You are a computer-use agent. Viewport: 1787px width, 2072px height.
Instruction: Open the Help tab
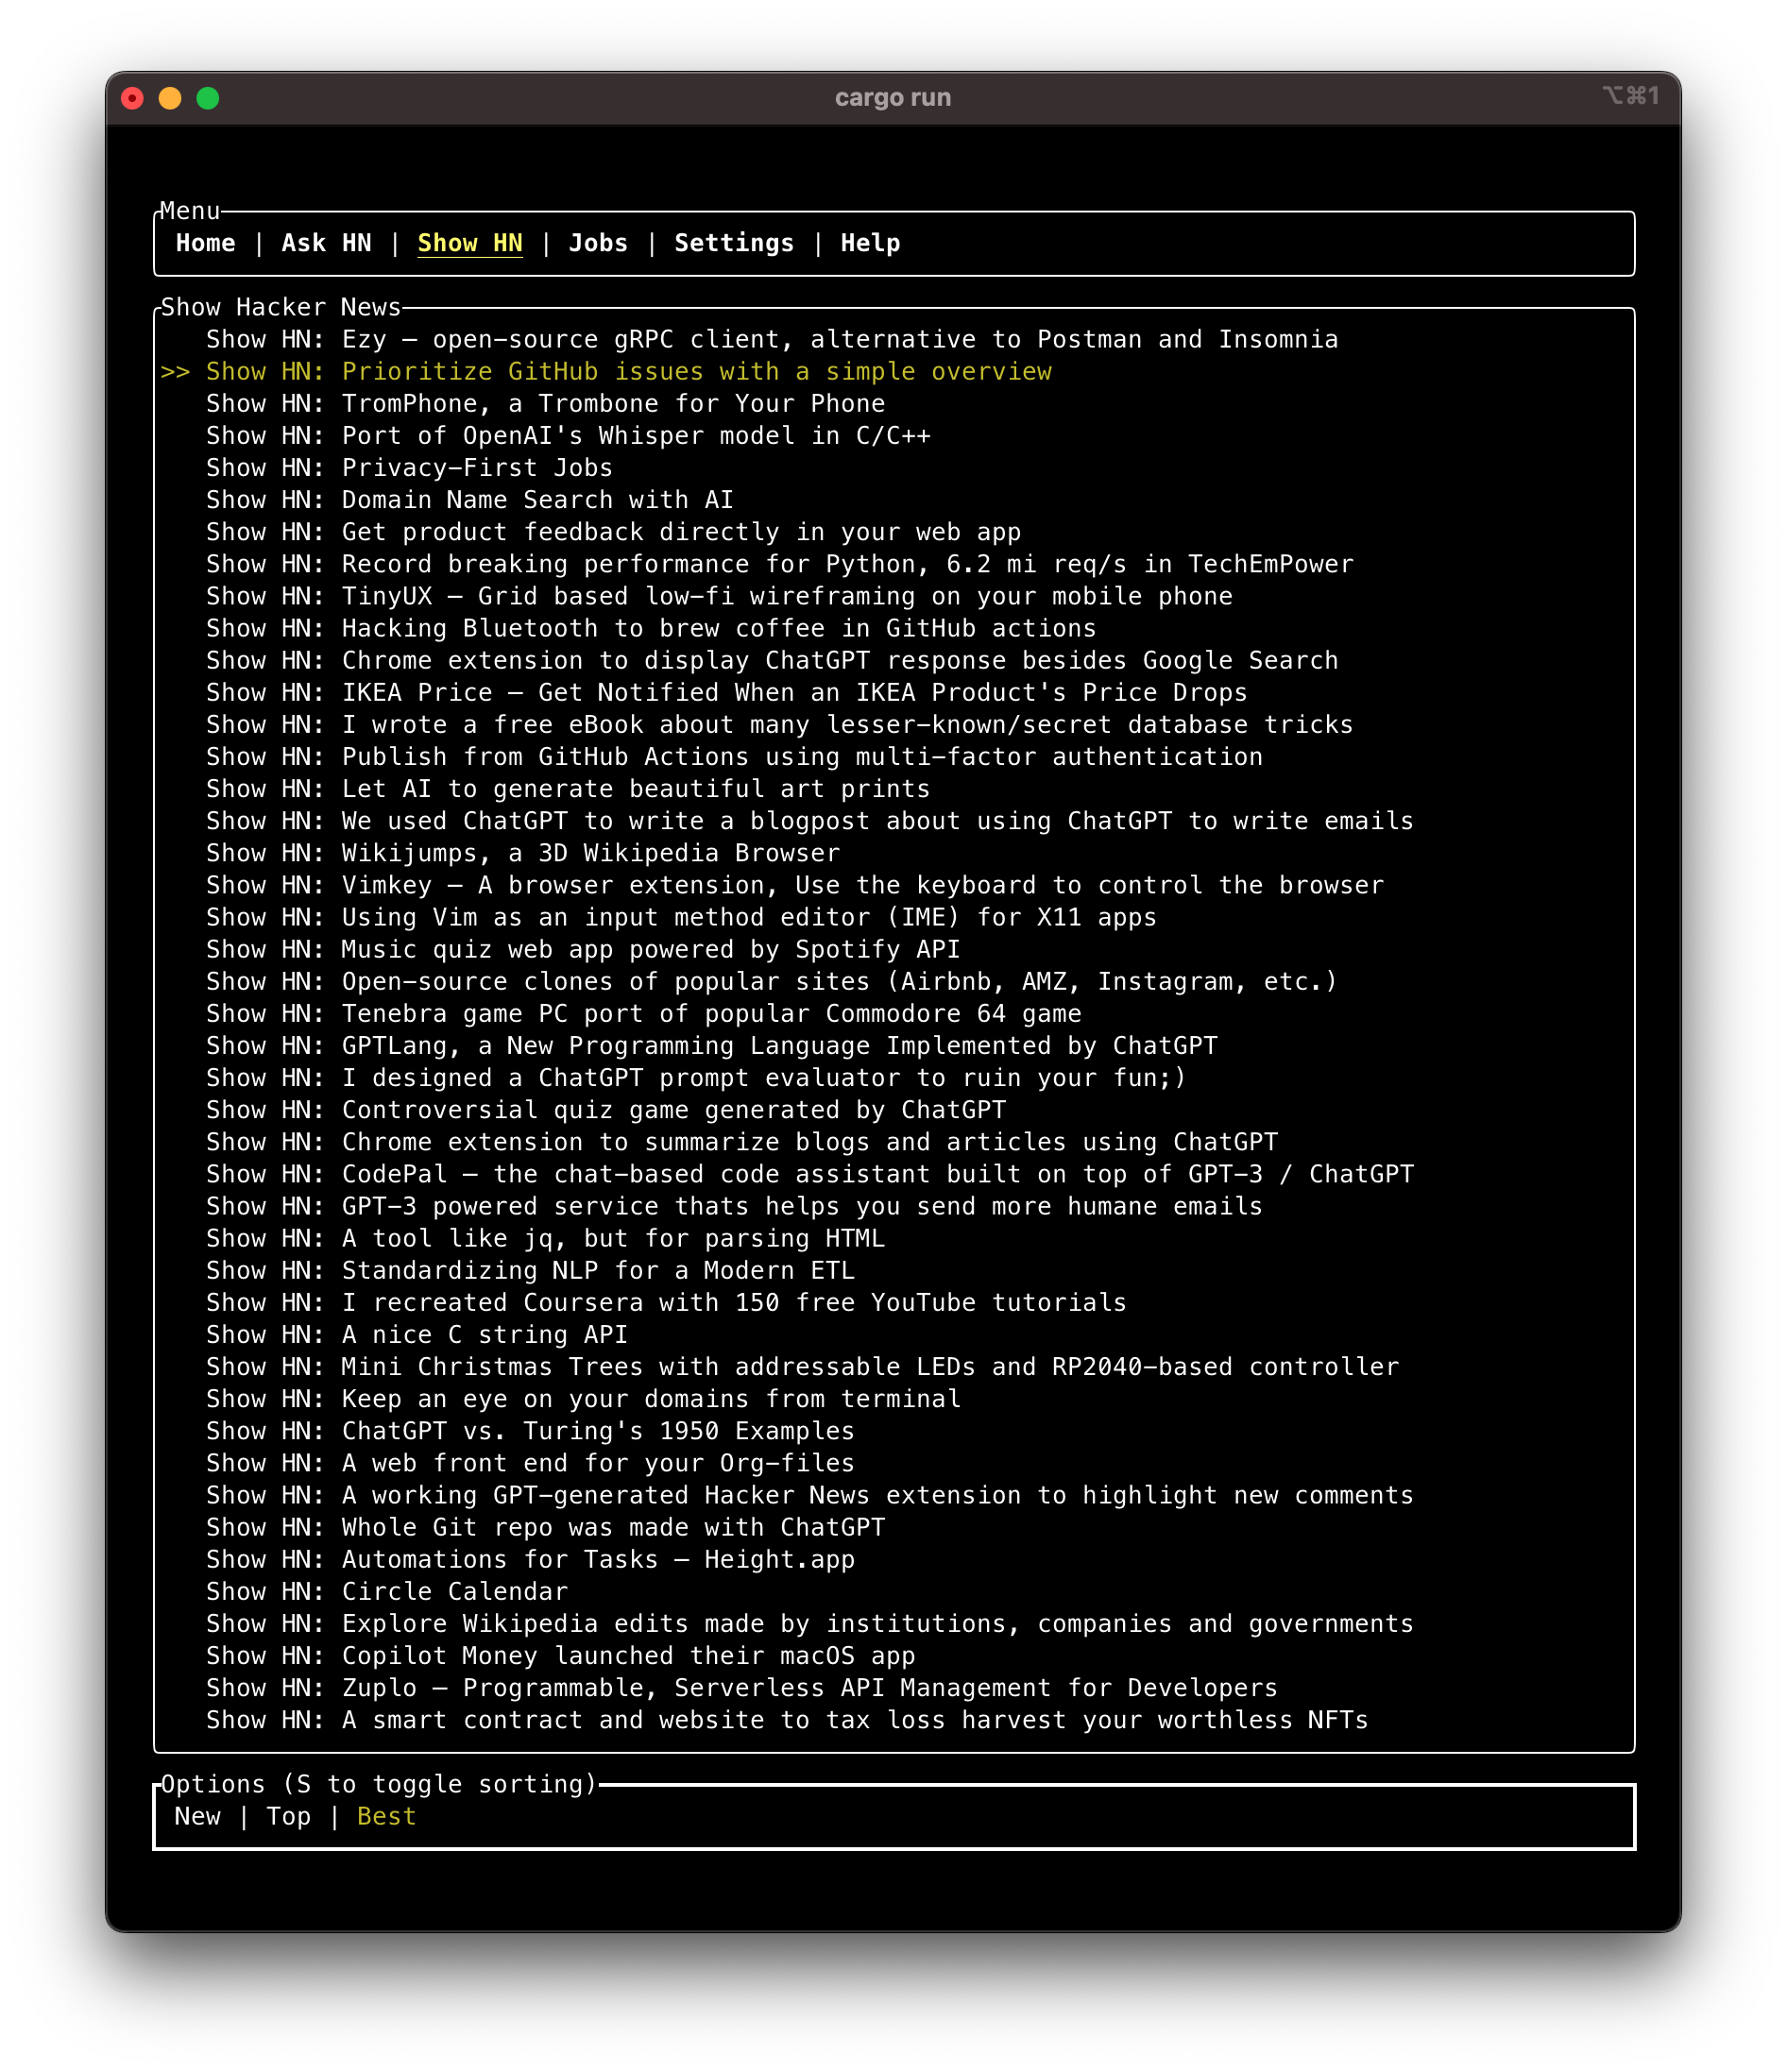pos(870,243)
